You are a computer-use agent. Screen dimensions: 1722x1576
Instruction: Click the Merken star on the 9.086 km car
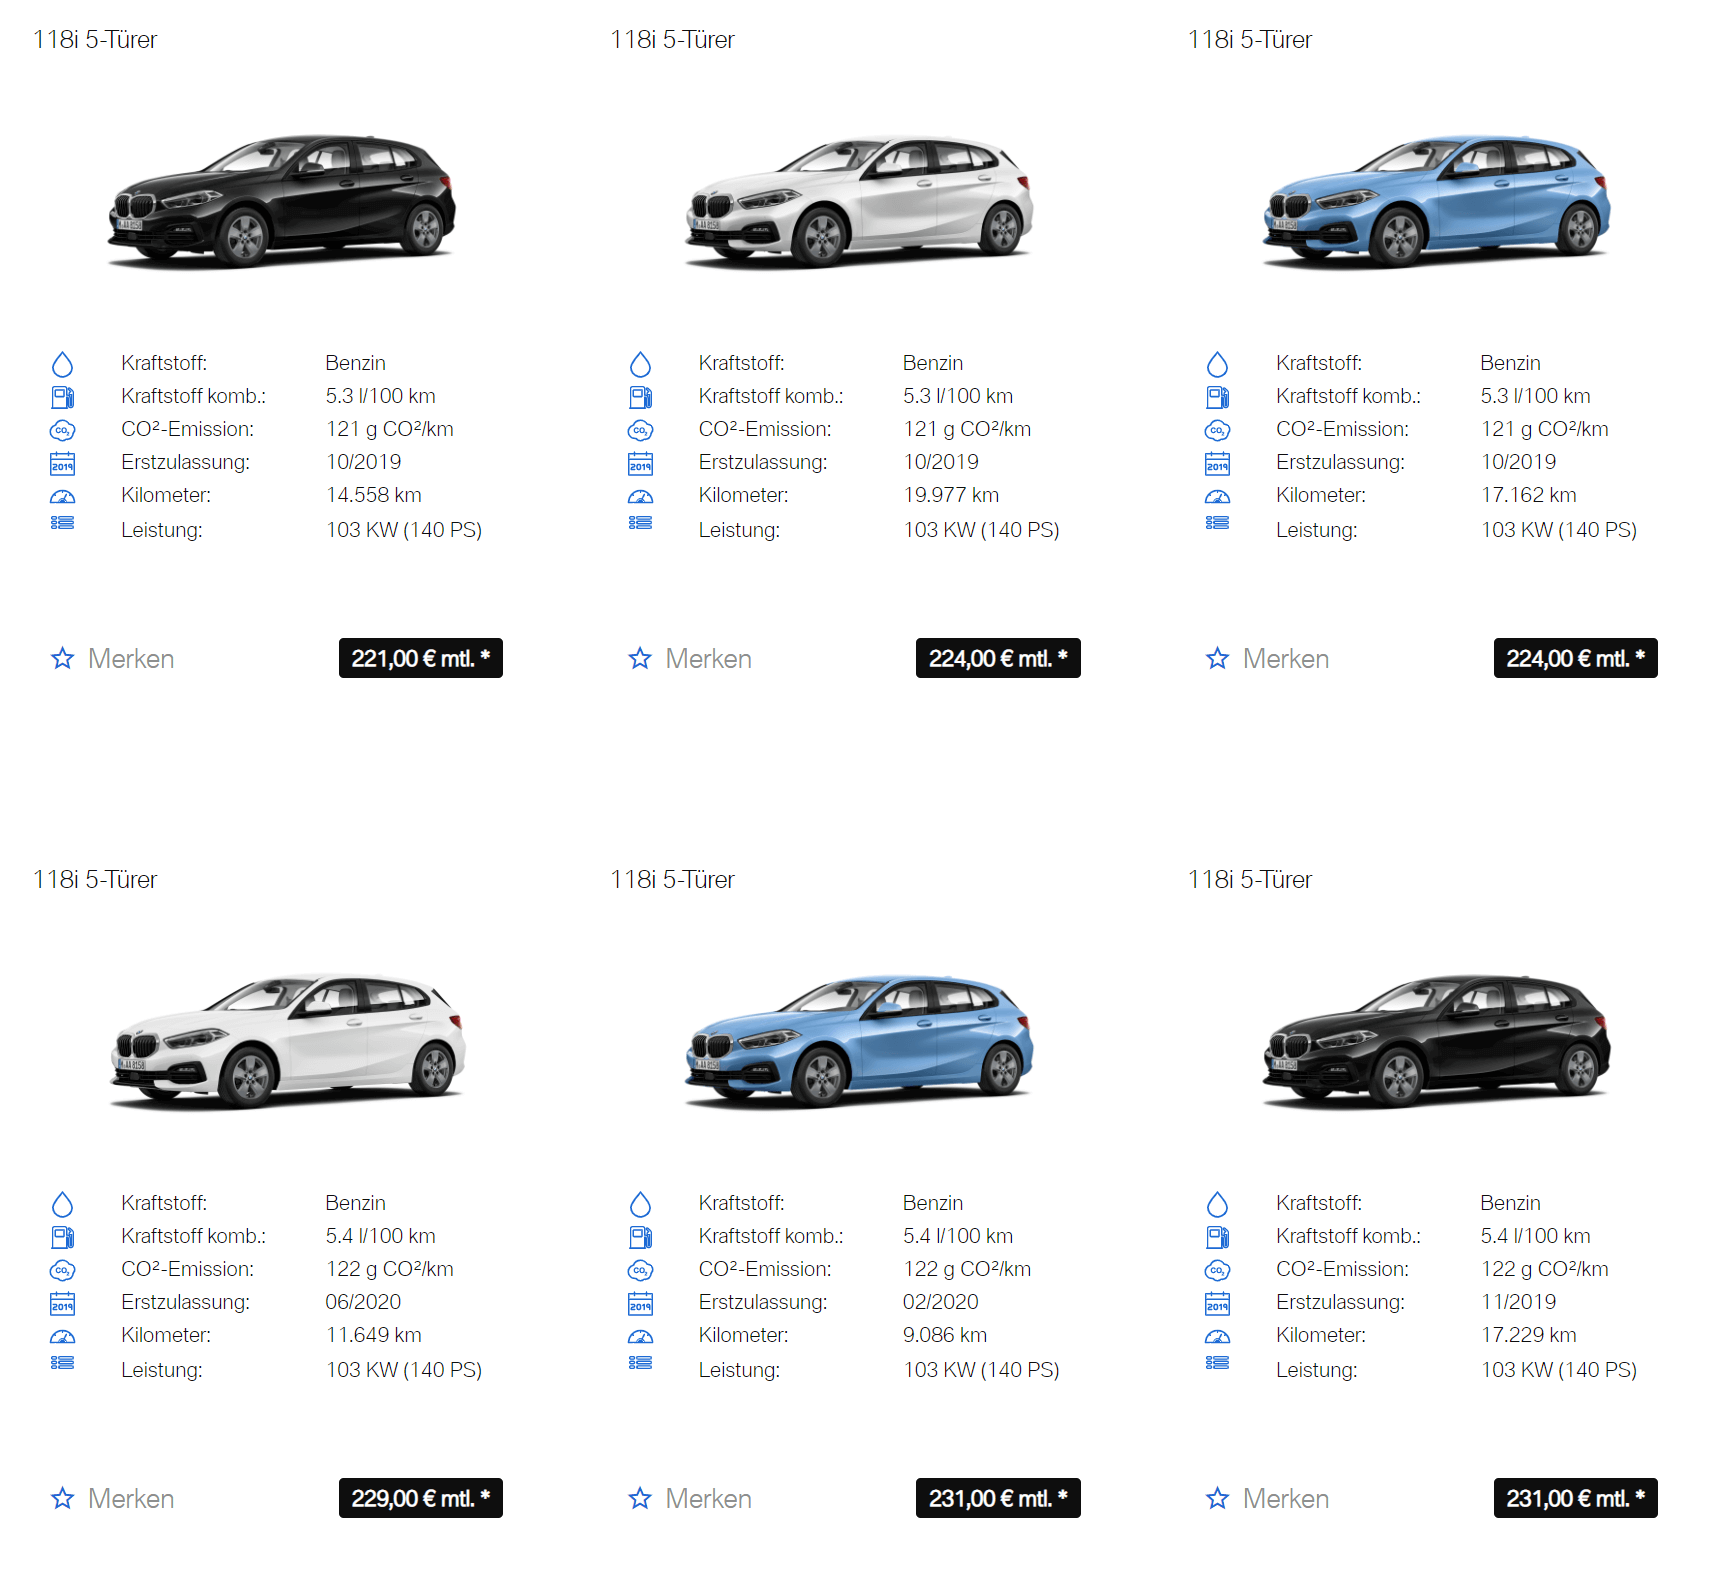640,1498
